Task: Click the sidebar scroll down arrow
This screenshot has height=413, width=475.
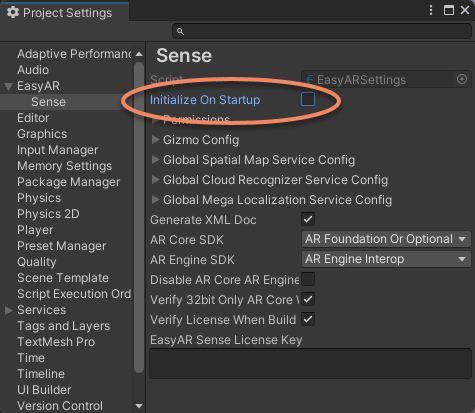Action: [139, 406]
